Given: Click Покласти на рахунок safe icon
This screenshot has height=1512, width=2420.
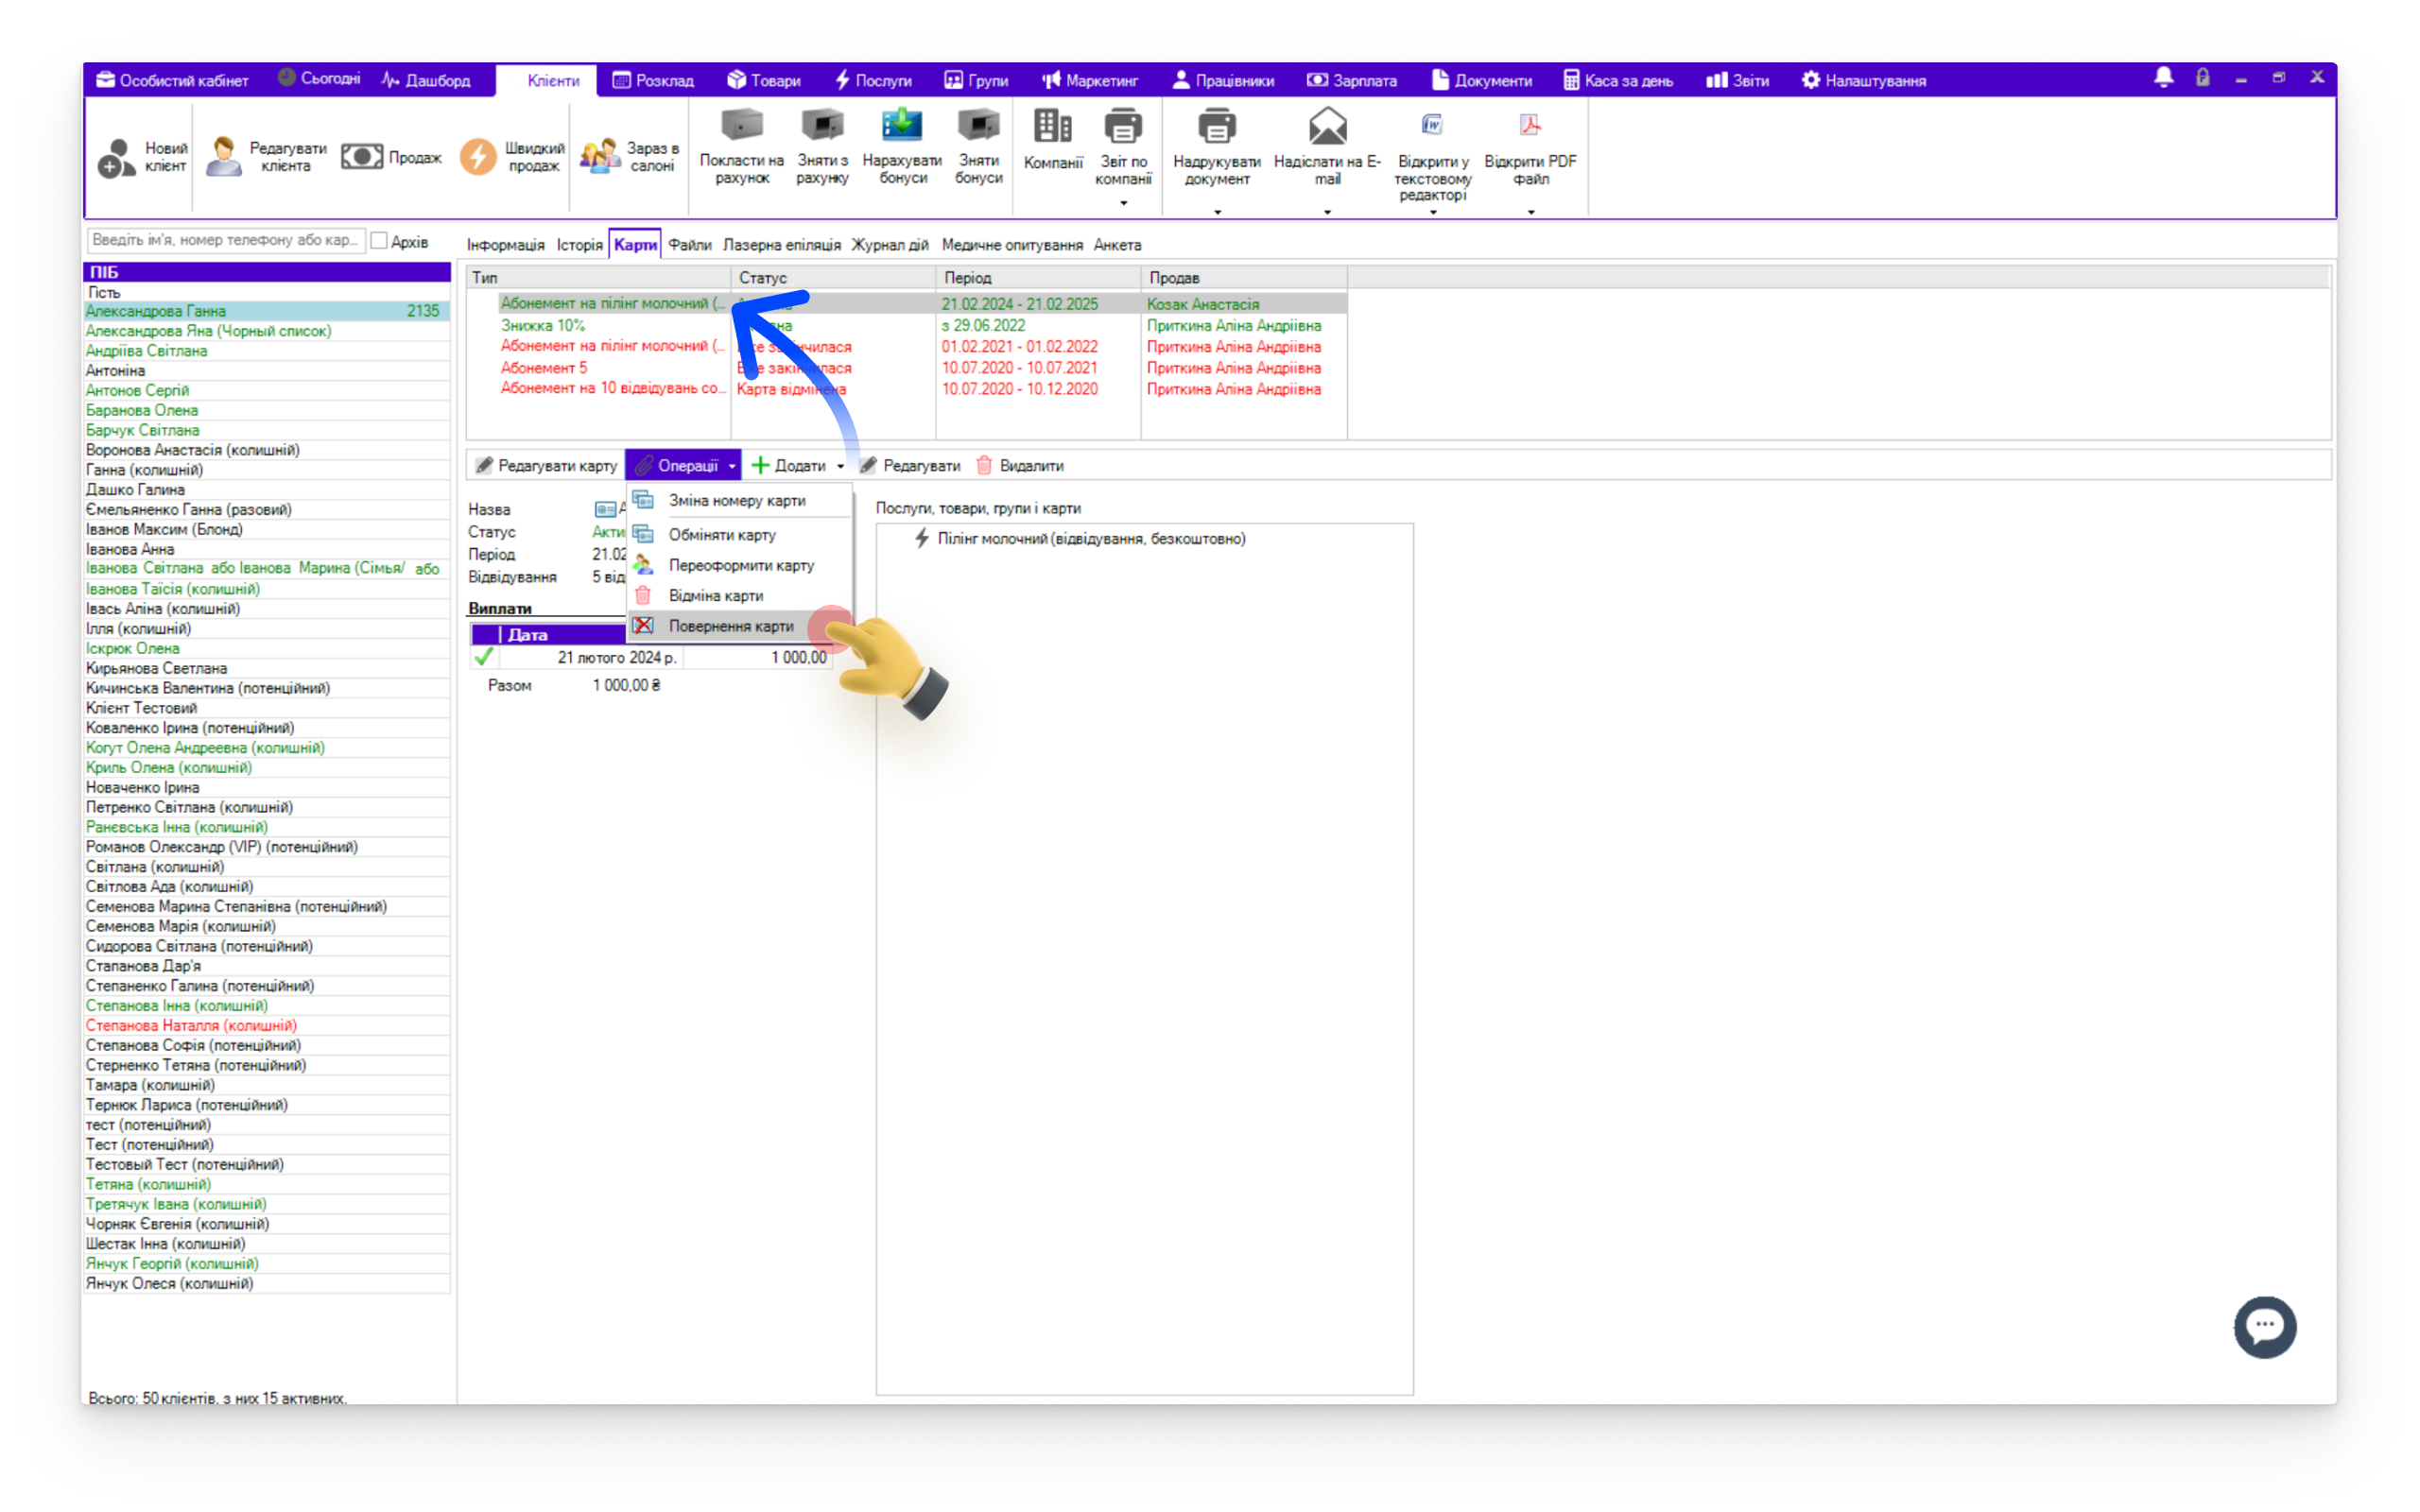Looking at the screenshot, I should tap(742, 125).
